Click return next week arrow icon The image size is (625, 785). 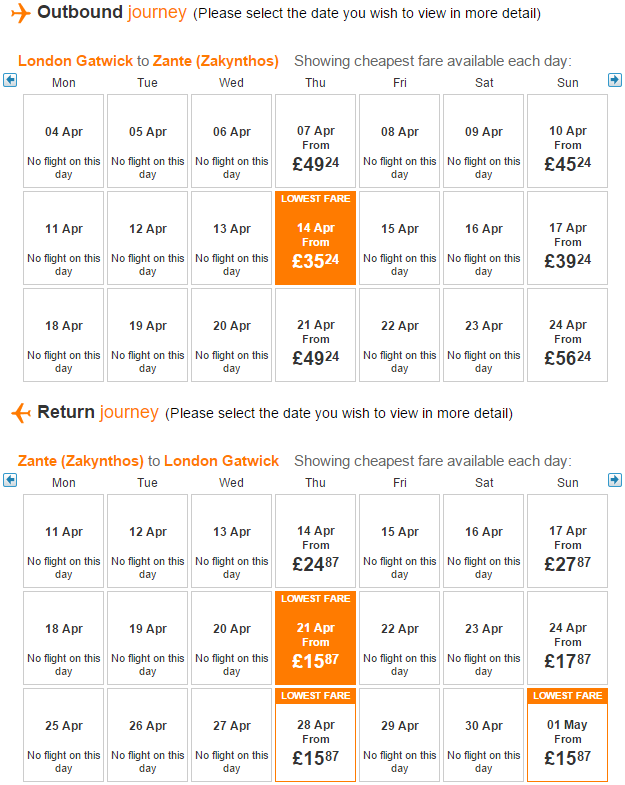click(615, 480)
